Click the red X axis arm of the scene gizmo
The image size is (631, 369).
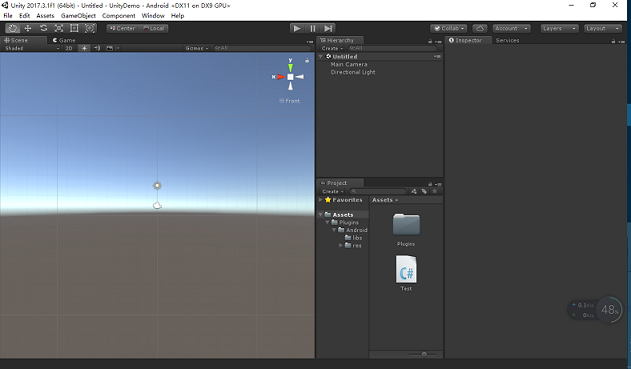(x=281, y=77)
